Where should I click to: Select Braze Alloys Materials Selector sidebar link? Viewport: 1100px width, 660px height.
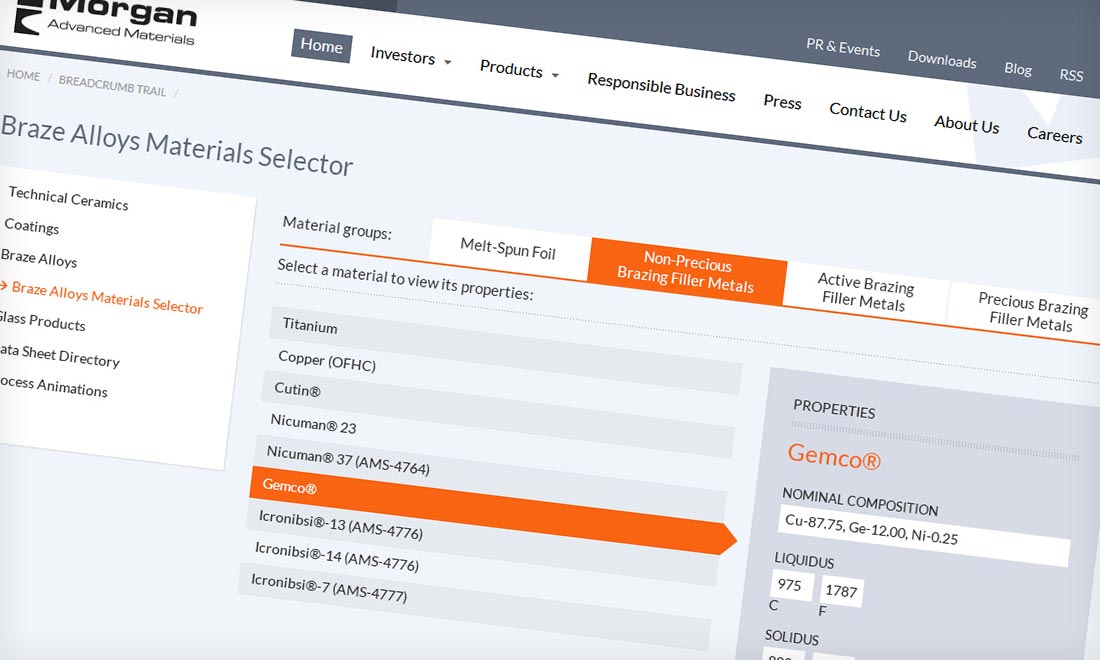point(107,297)
